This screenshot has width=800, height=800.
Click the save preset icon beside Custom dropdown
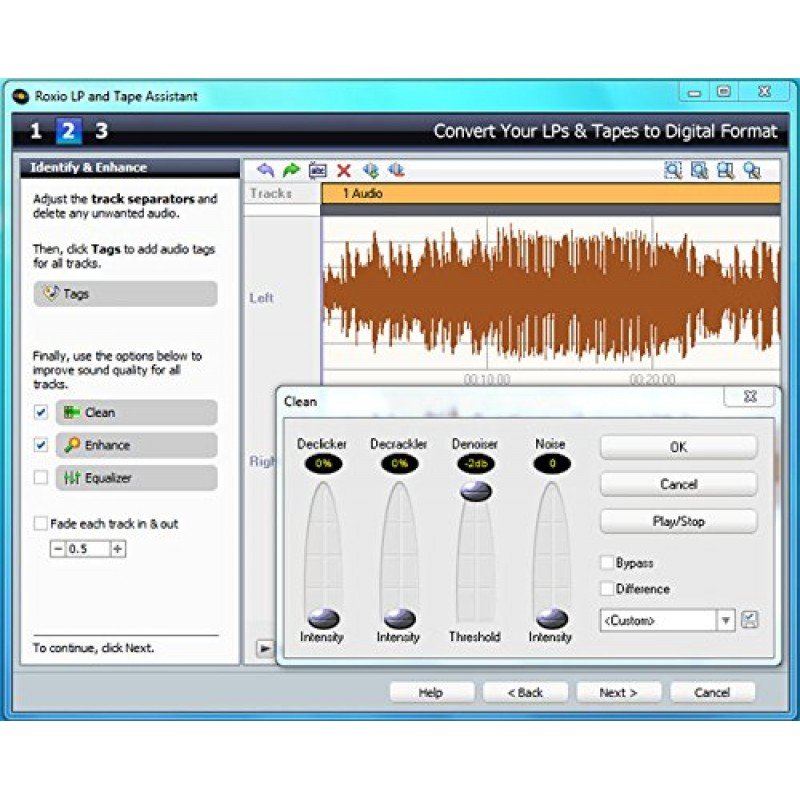click(x=749, y=620)
